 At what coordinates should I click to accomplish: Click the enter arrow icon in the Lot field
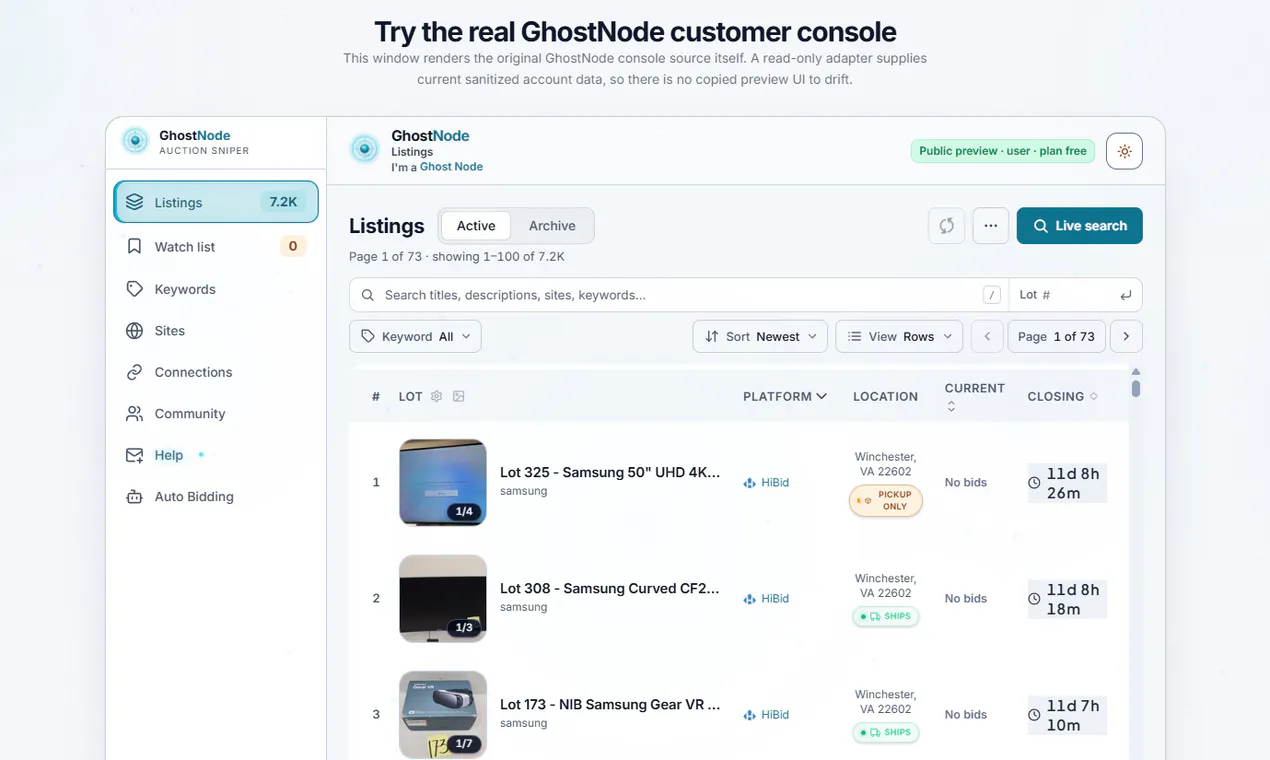tap(1126, 295)
